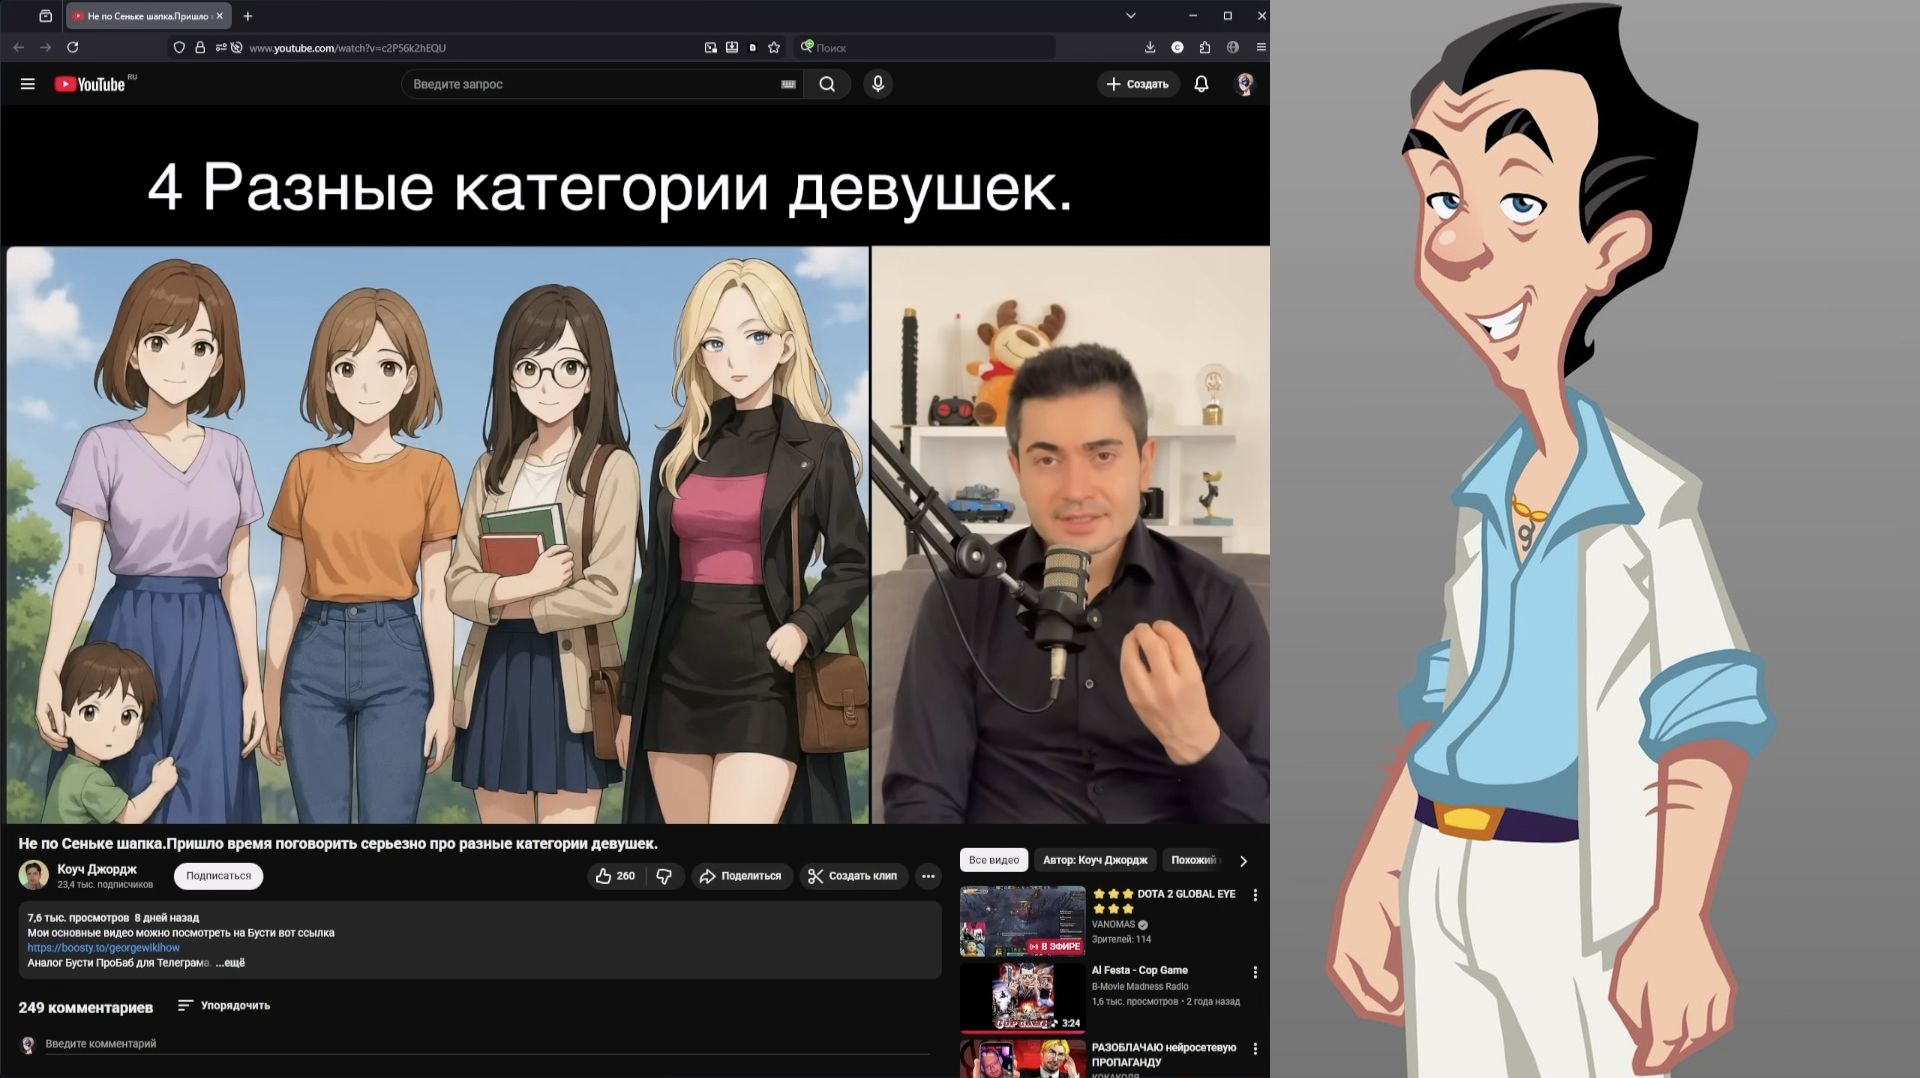
Task: Subscribe to Коуч Джордж channel
Action: (218, 876)
